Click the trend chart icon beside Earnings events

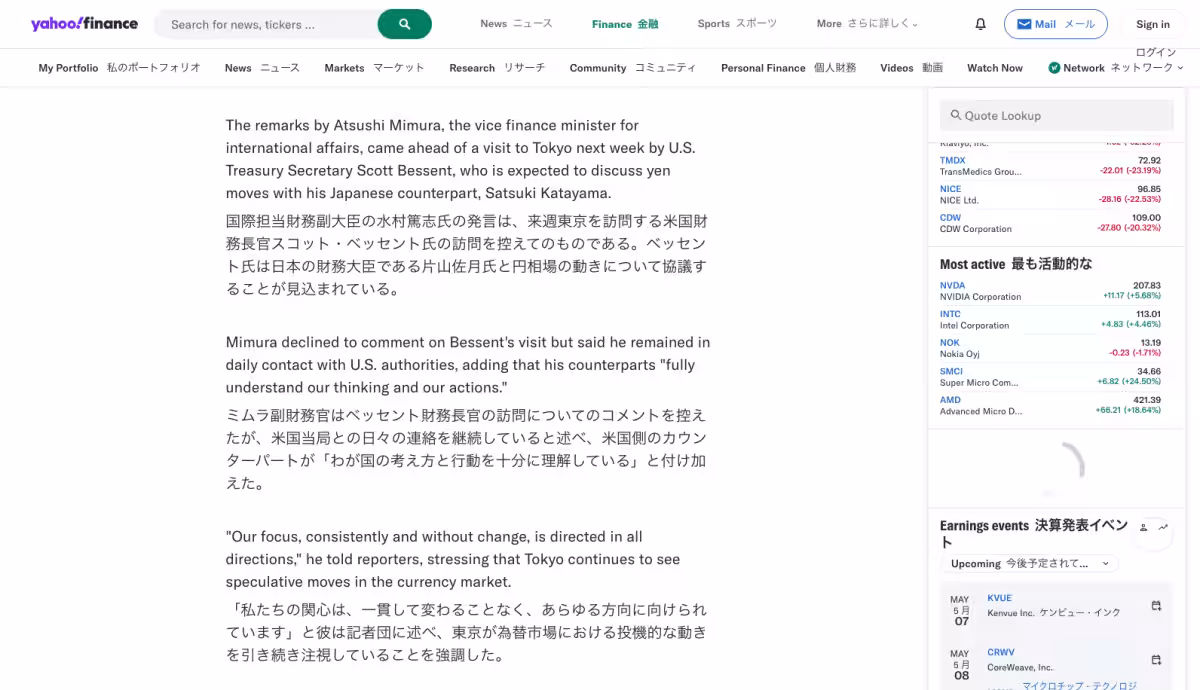[1163, 527]
